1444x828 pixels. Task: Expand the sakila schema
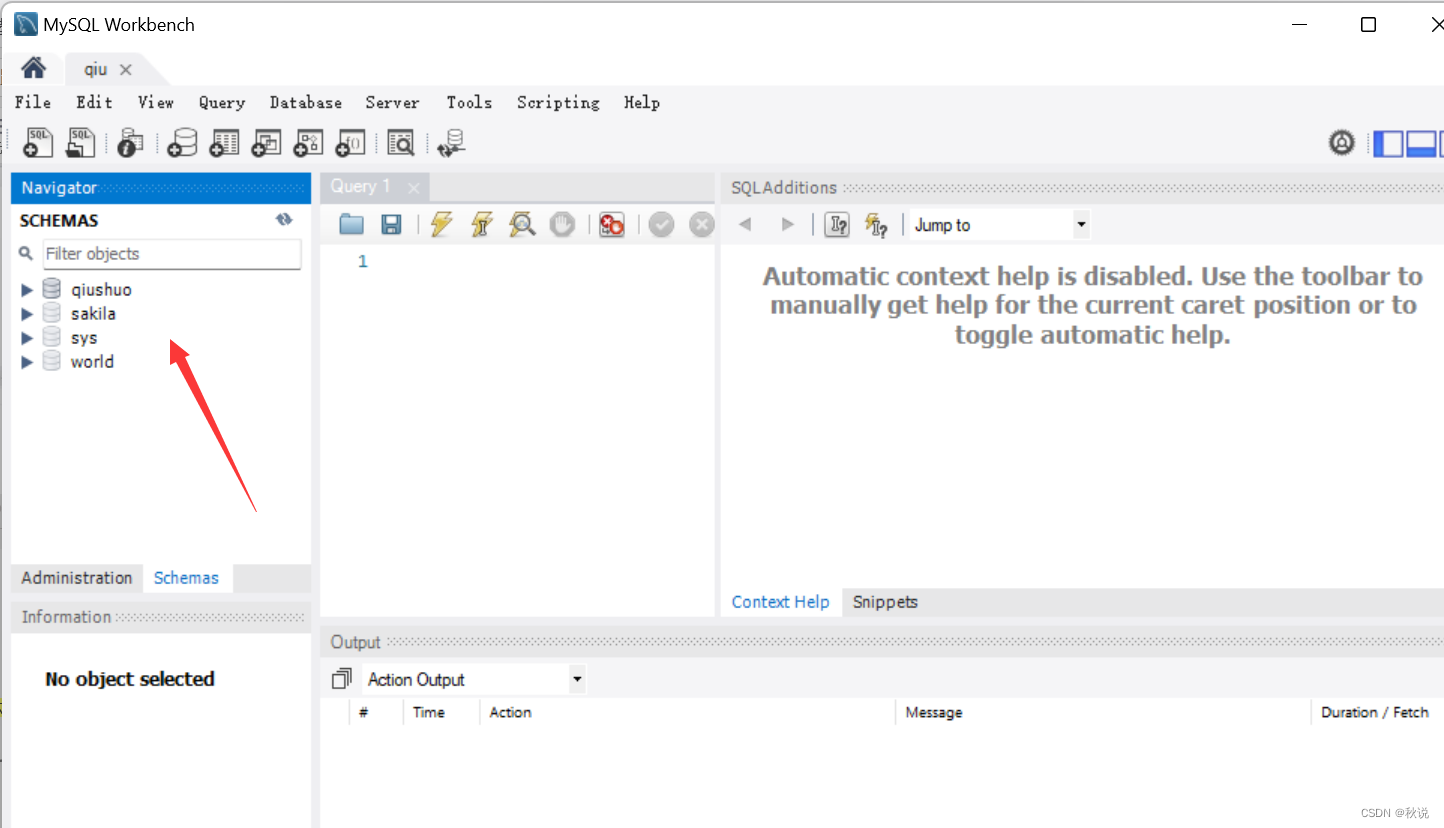(27, 314)
